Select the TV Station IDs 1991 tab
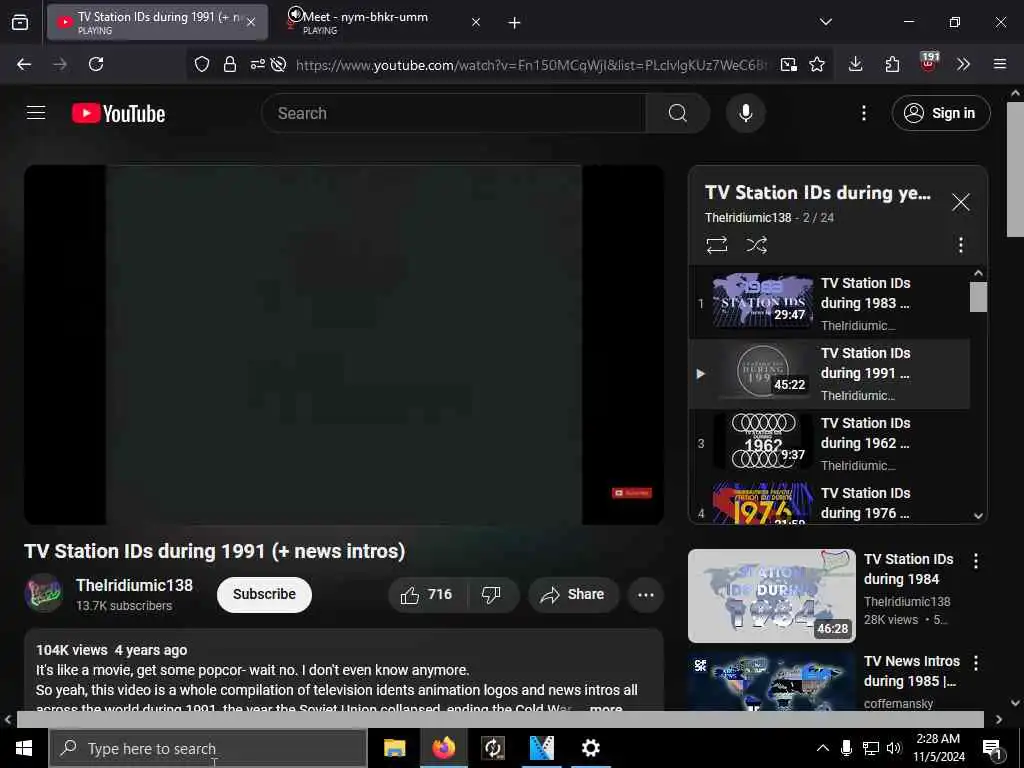 [157, 22]
